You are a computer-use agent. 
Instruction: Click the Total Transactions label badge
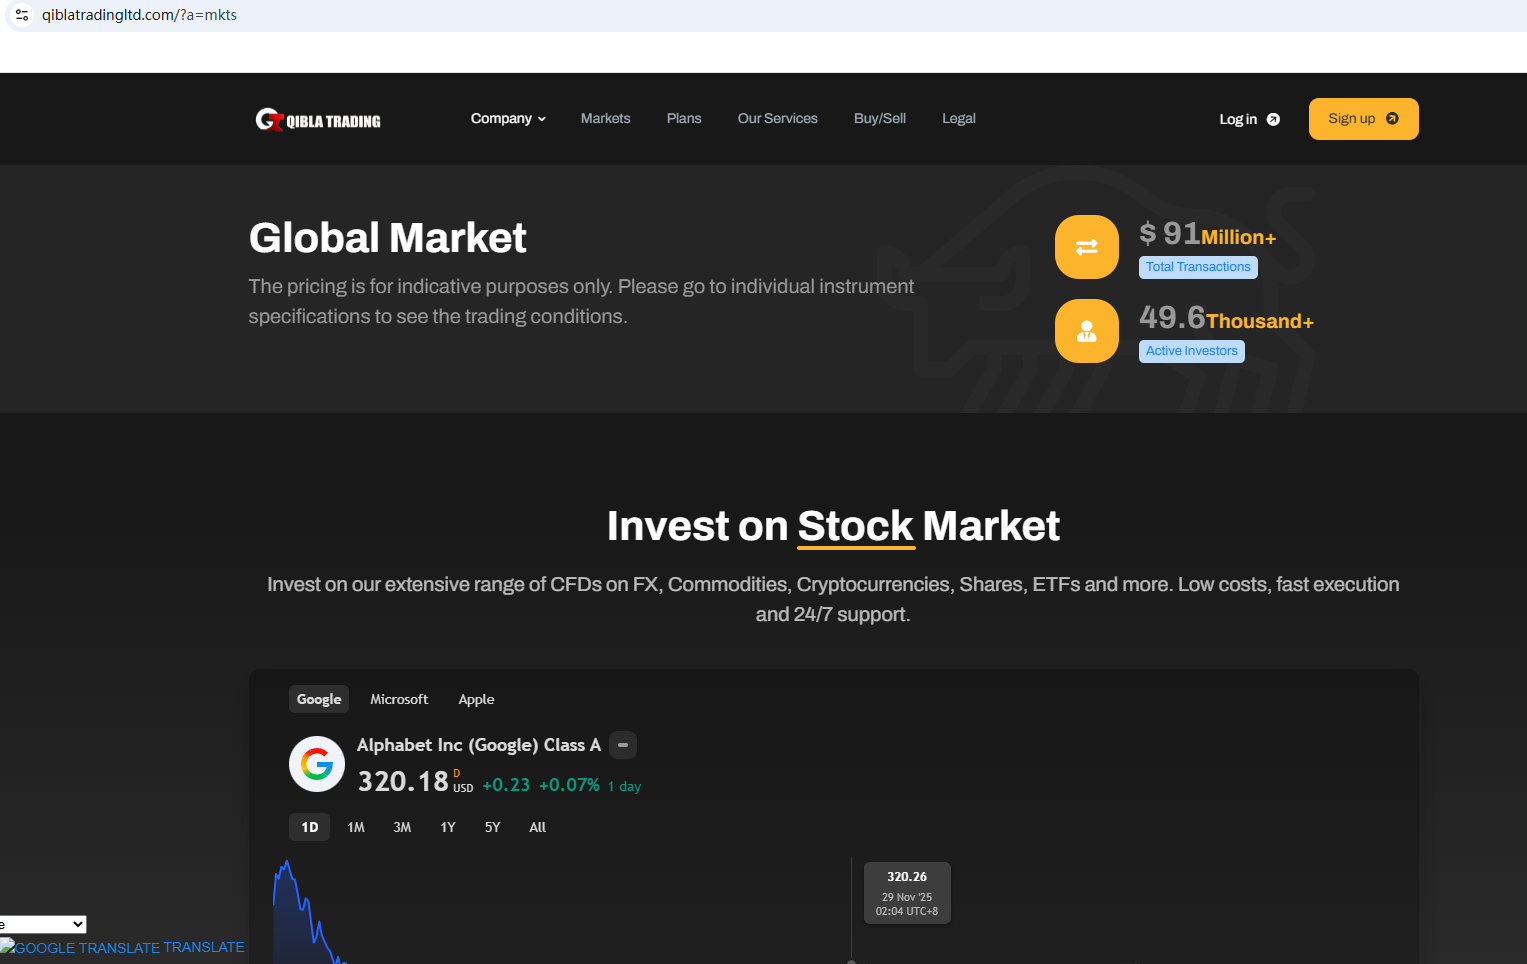[x=1198, y=267]
